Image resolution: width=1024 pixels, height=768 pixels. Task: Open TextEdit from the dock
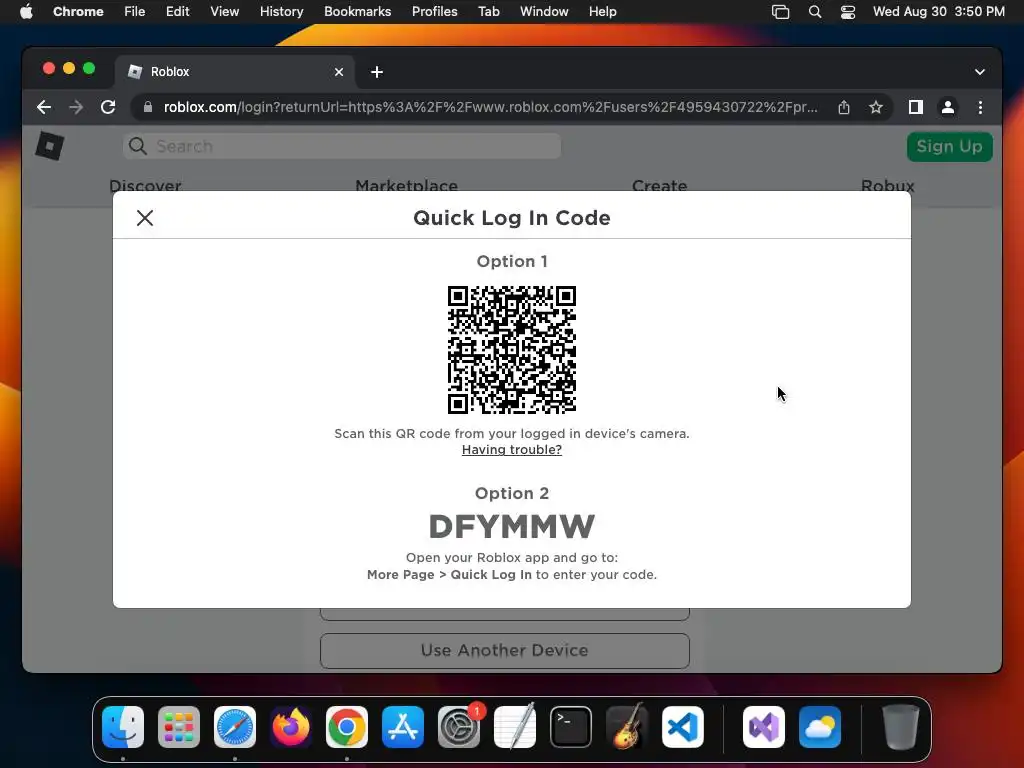515,727
